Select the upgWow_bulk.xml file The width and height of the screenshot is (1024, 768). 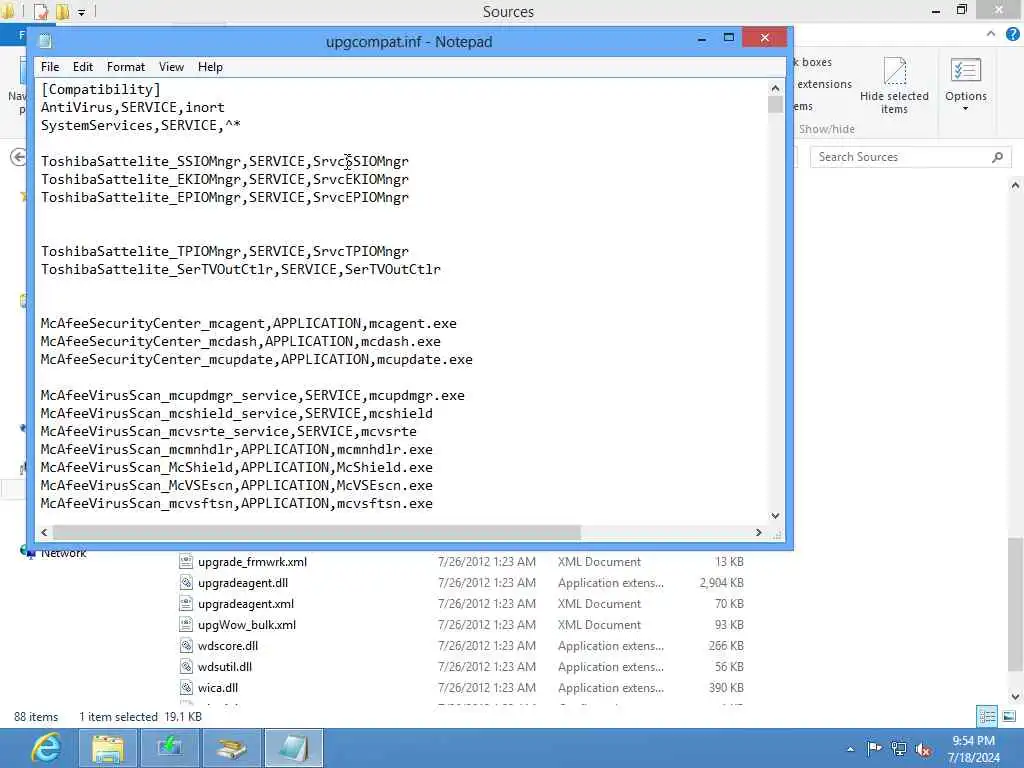click(x=247, y=624)
